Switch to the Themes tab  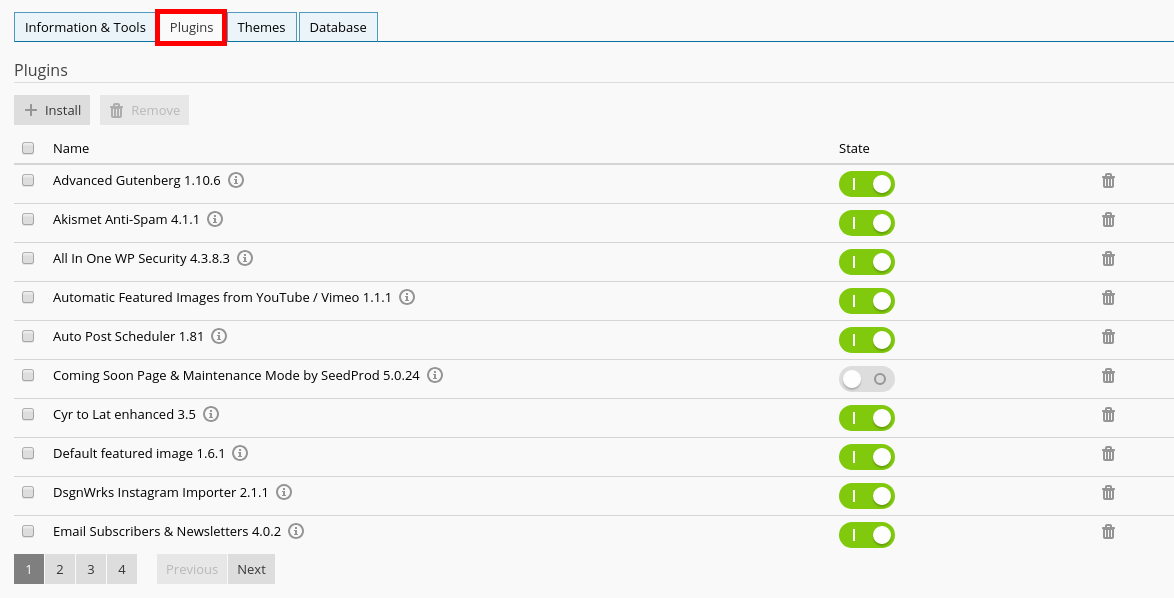coord(261,27)
